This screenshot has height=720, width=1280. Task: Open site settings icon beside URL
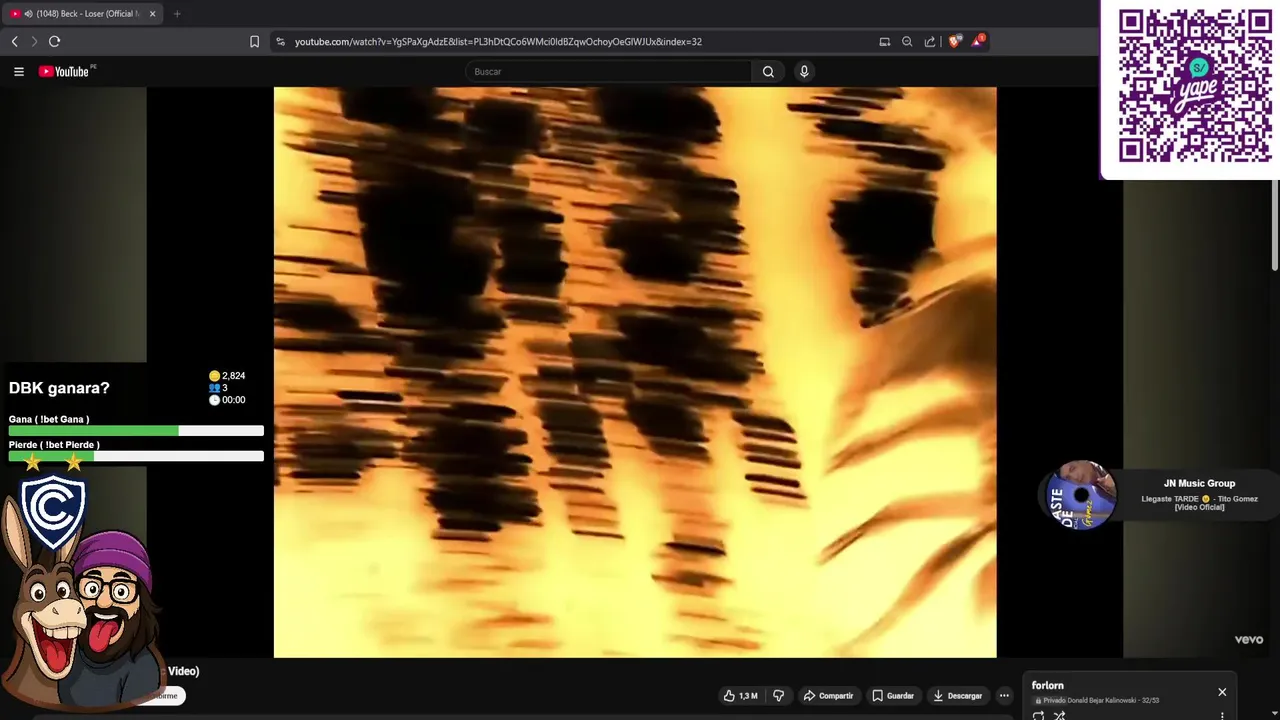[280, 41]
